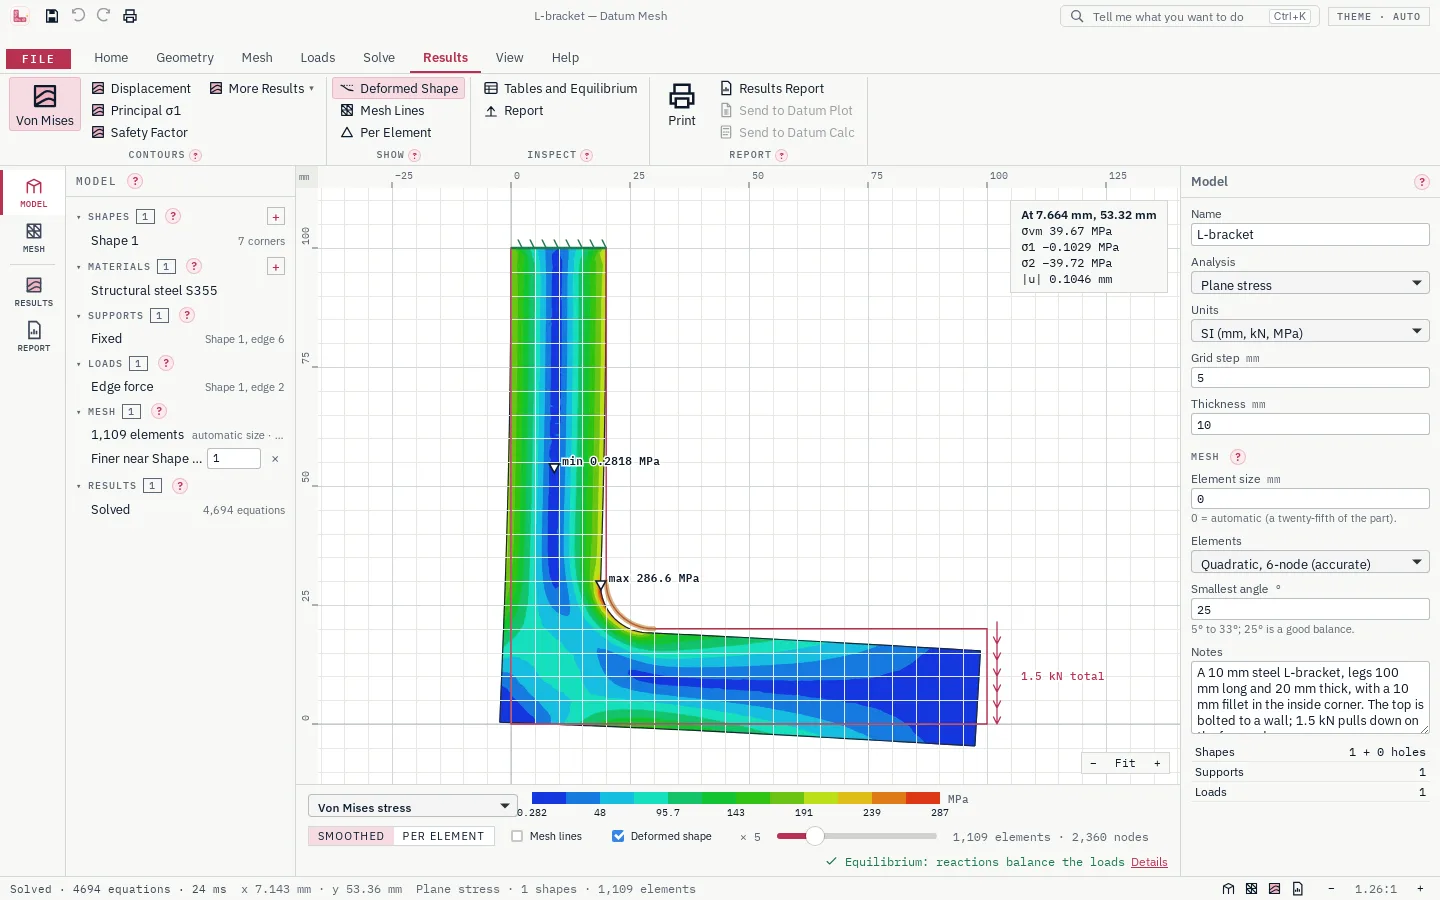Image resolution: width=1440 pixels, height=900 pixels.
Task: Switch to the Mesh sidebar panel
Action: (x=34, y=238)
